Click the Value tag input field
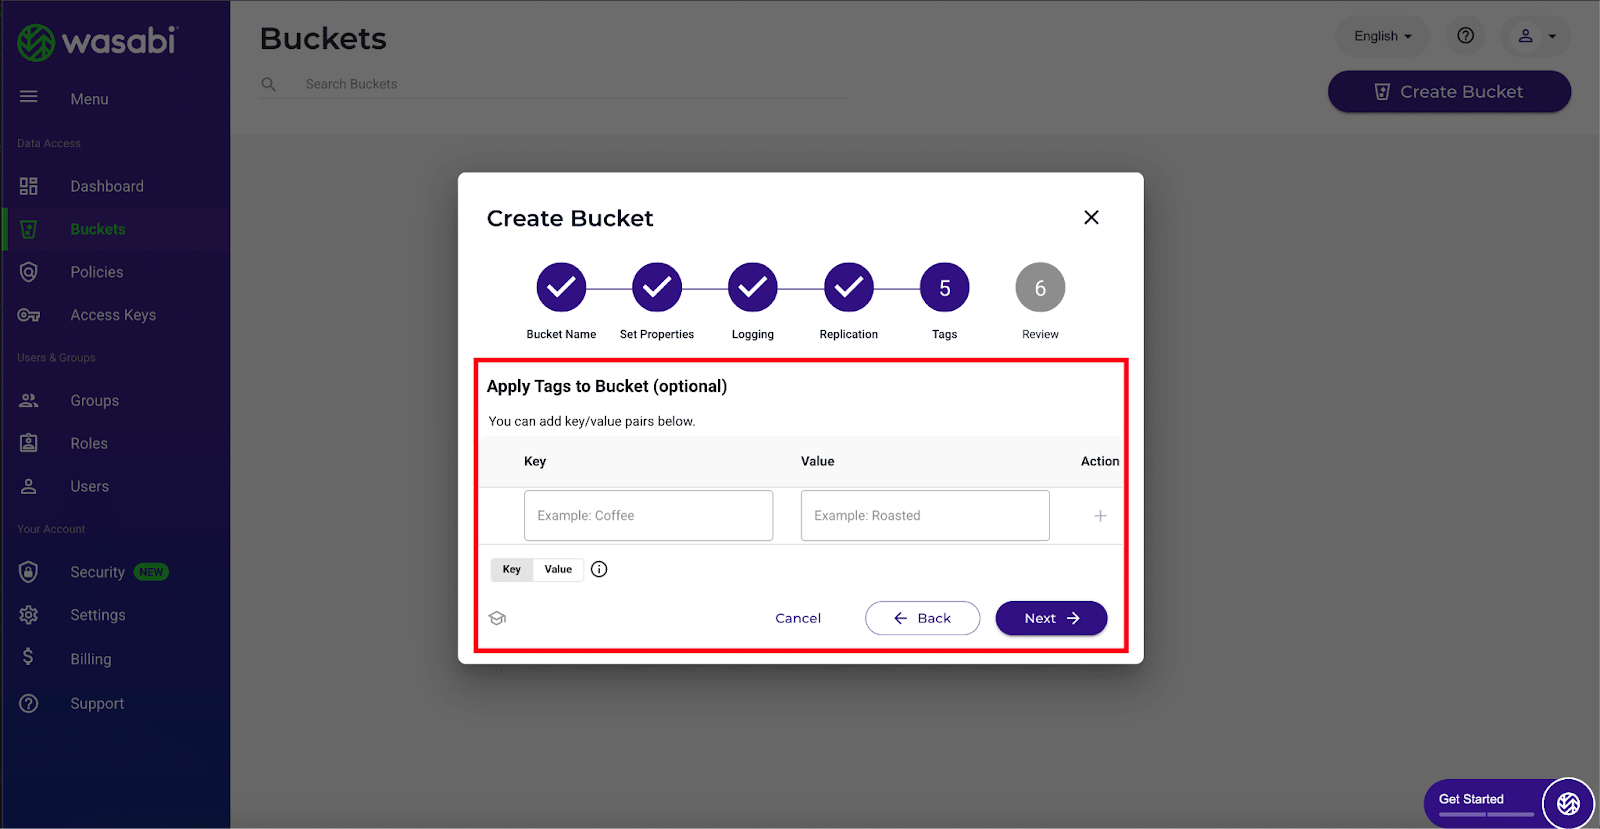Screen dimensions: 1600x829 pos(925,515)
